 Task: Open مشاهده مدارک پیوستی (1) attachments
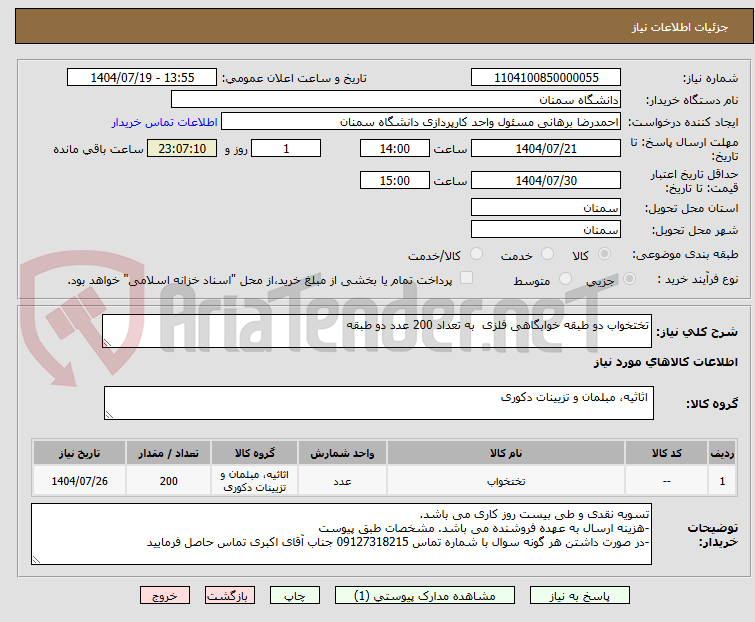[425, 596]
